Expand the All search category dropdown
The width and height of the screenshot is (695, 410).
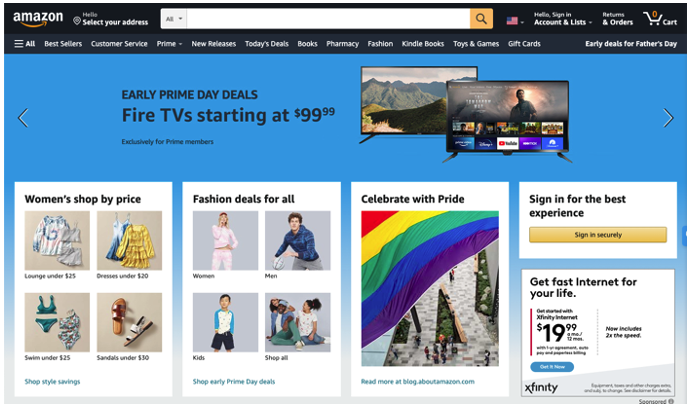[174, 19]
